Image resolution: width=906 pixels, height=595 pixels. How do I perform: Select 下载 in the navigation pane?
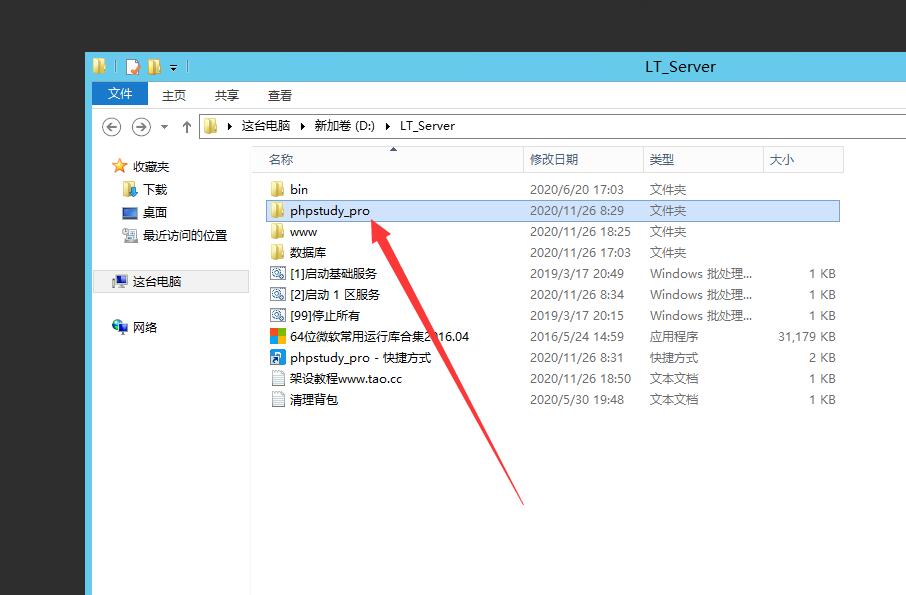(x=154, y=189)
